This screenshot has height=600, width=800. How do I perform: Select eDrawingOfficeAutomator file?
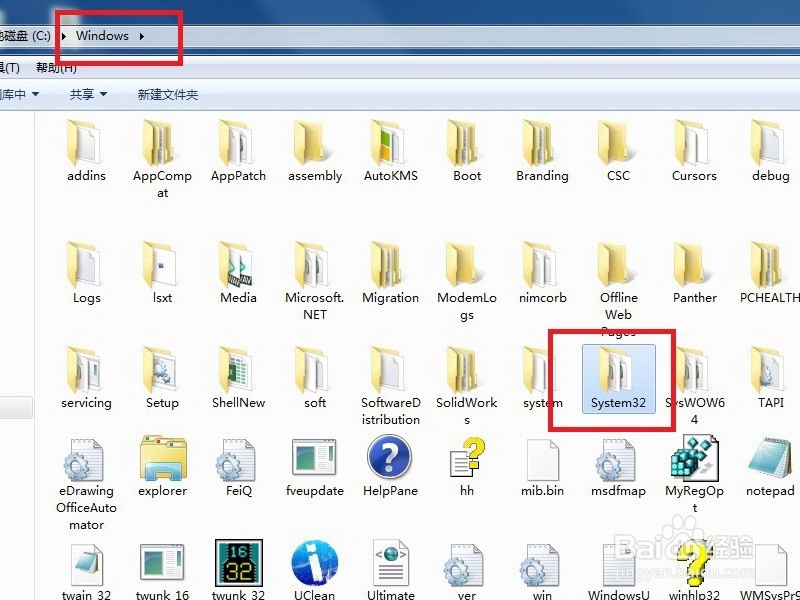pyautogui.click(x=86, y=485)
